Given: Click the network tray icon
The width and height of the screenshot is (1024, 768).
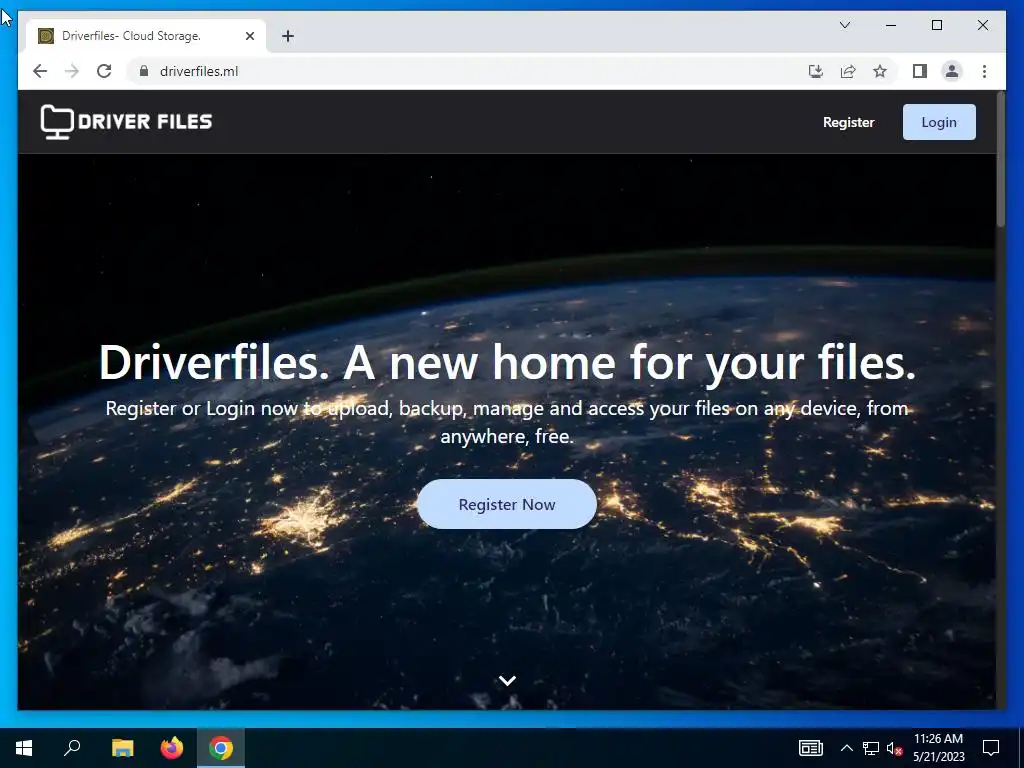Looking at the screenshot, I should [x=871, y=748].
